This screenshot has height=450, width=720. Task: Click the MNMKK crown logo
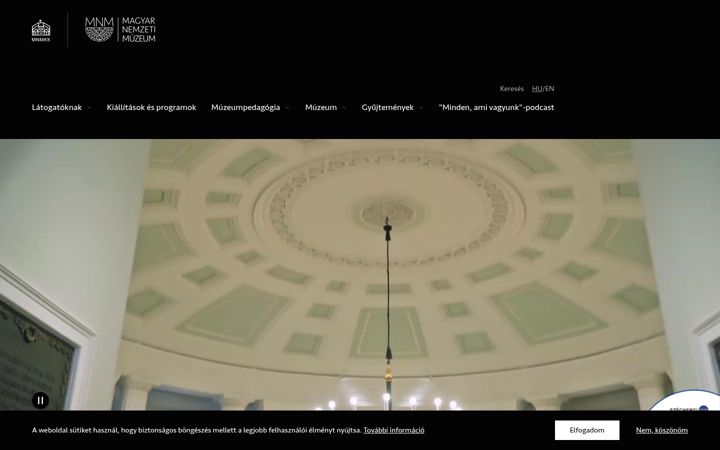tap(41, 30)
